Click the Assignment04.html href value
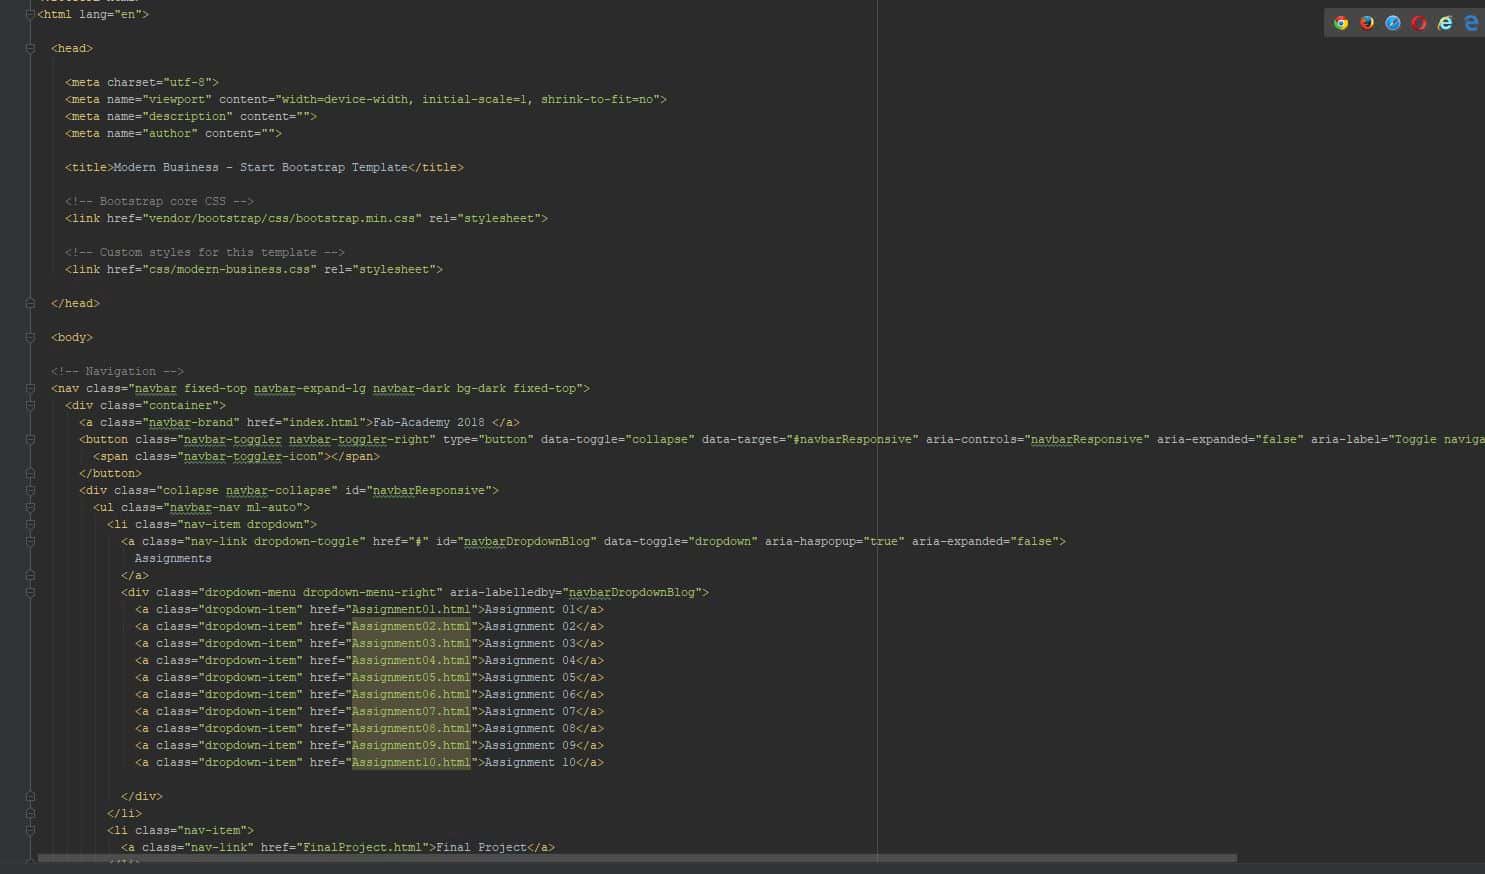 [x=411, y=660]
